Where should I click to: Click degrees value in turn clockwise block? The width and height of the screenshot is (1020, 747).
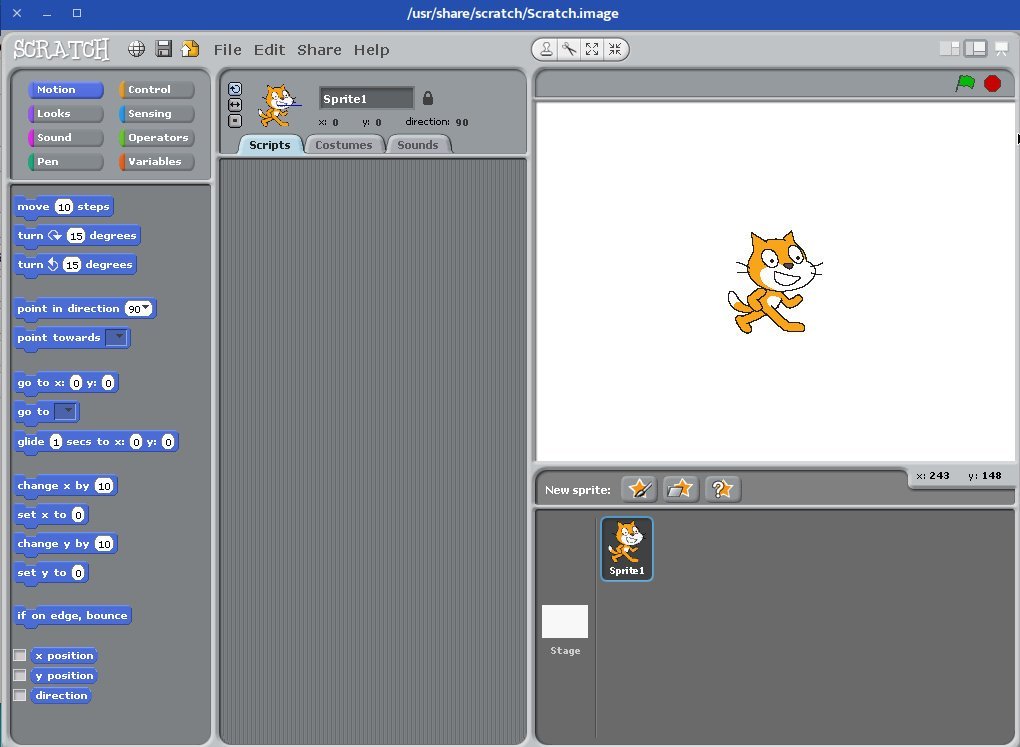(76, 236)
